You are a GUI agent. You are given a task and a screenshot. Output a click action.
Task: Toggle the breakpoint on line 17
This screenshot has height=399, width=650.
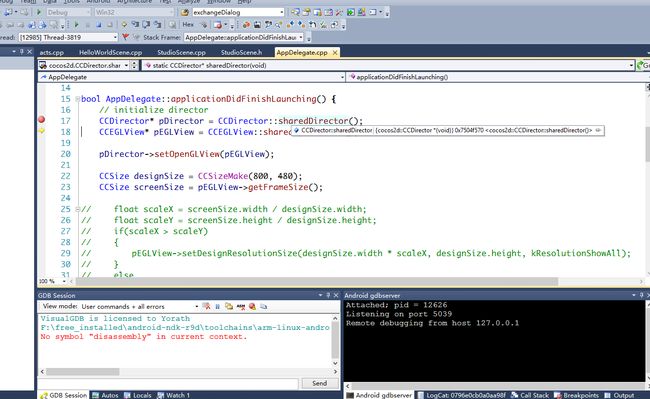(41, 120)
